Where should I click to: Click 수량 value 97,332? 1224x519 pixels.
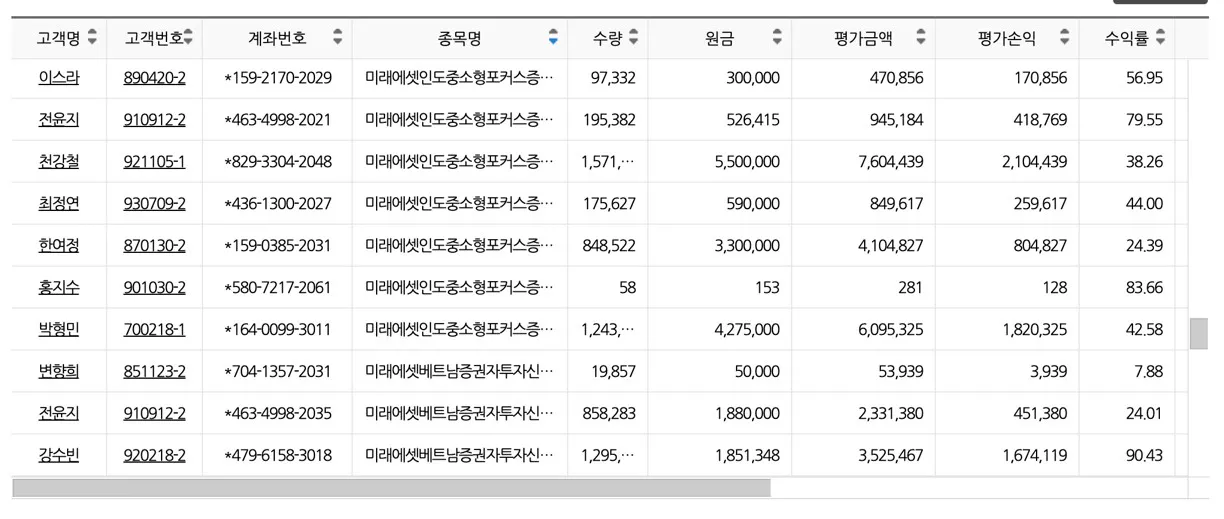tap(613, 77)
